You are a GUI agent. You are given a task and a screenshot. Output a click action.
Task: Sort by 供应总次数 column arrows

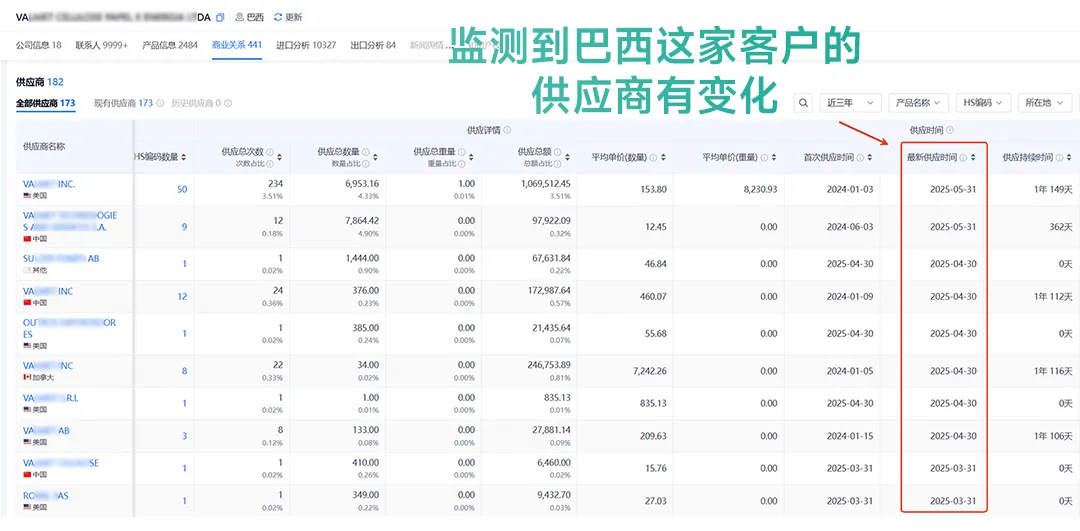click(x=280, y=157)
